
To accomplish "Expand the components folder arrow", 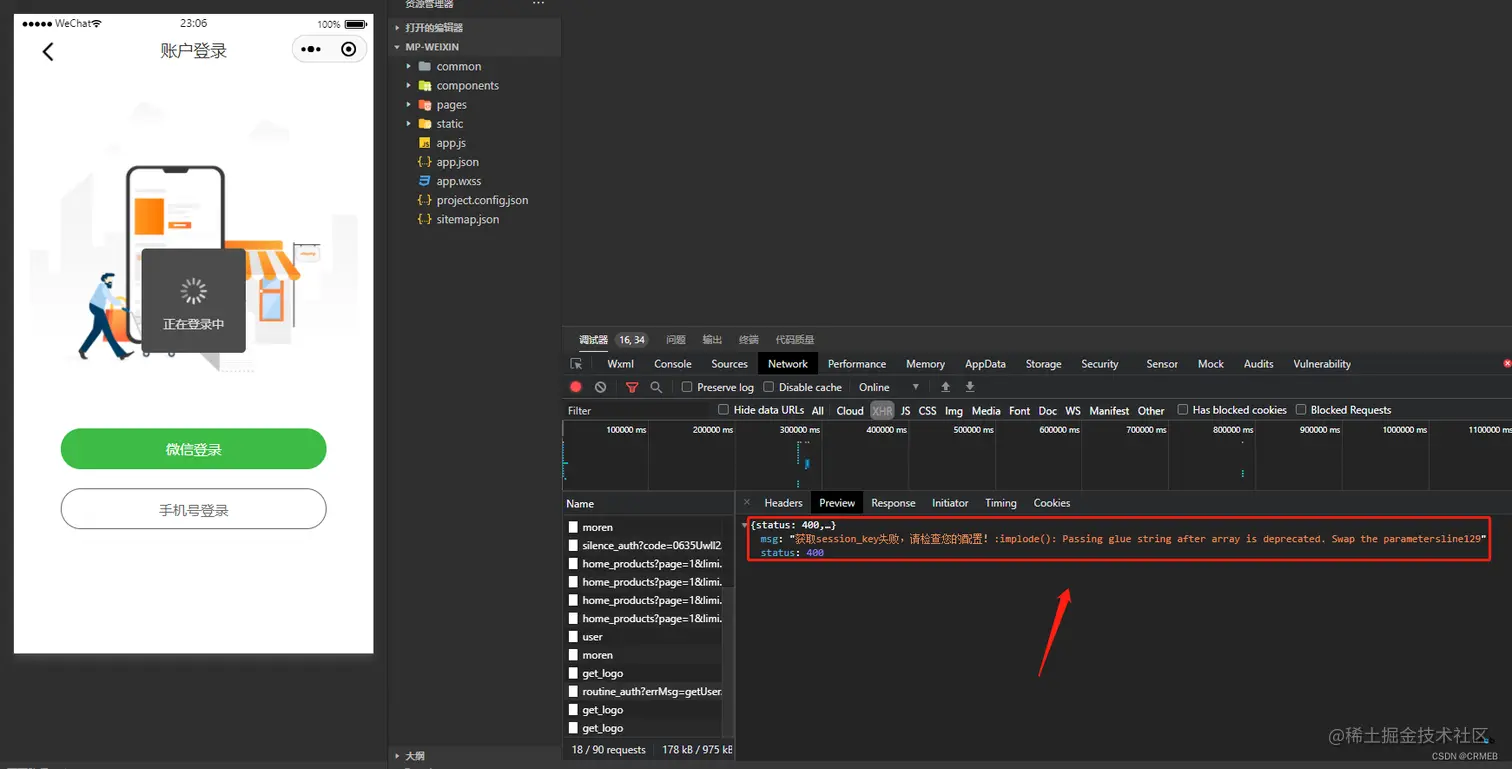I will (408, 85).
